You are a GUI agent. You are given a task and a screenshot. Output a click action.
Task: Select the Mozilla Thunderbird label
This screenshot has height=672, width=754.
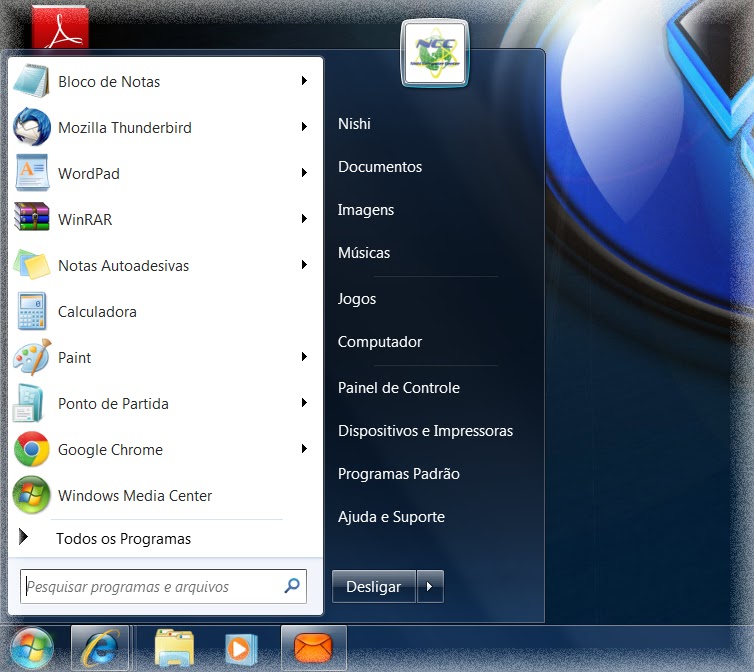click(x=125, y=127)
